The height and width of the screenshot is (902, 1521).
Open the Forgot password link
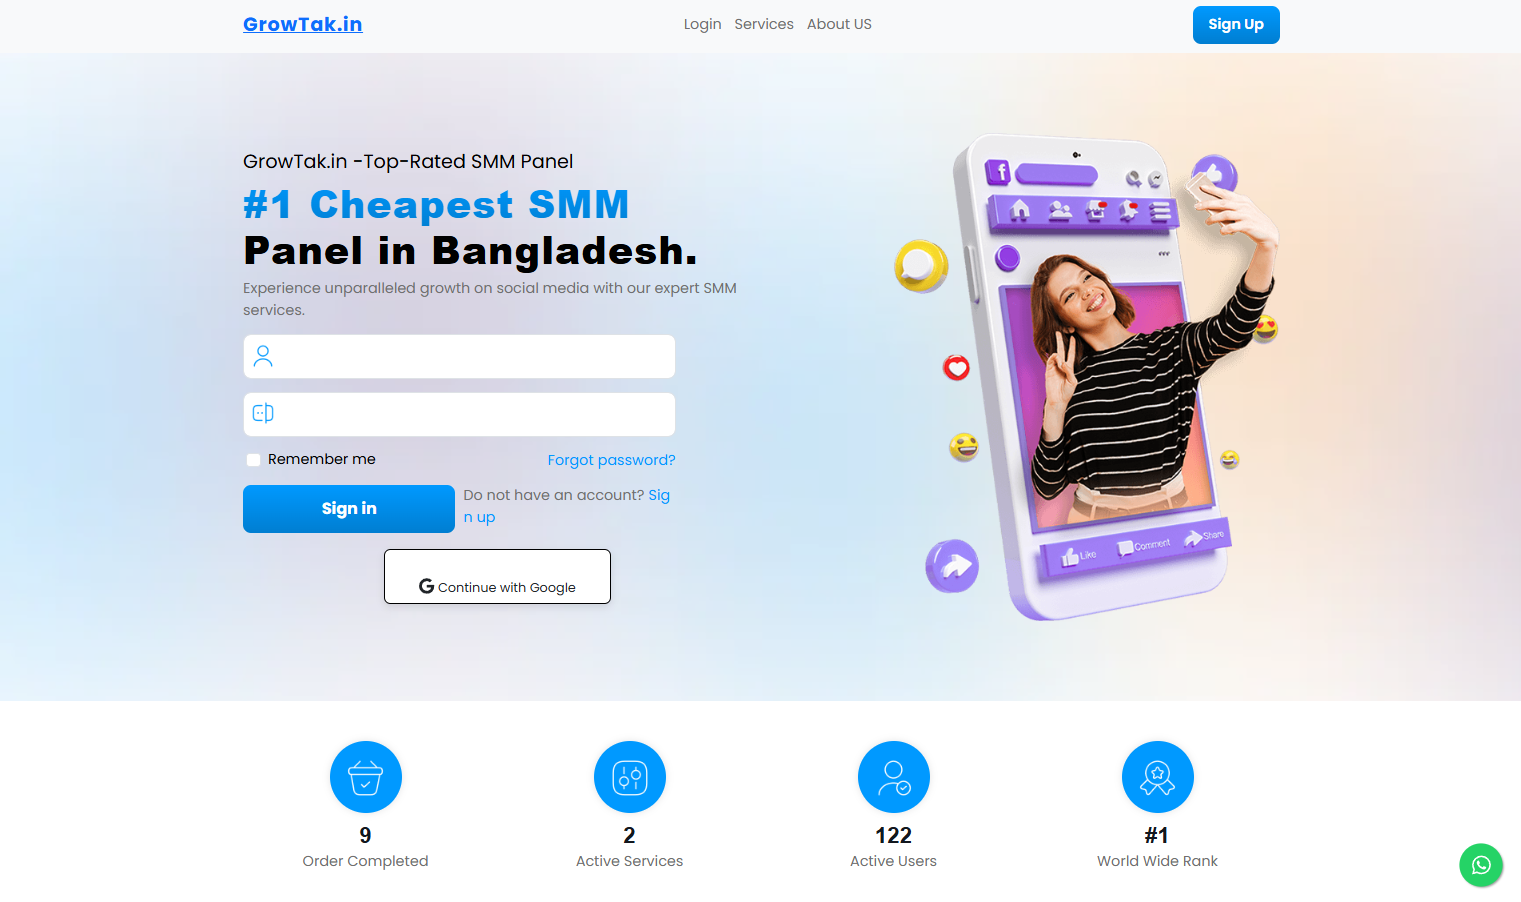pyautogui.click(x=611, y=460)
